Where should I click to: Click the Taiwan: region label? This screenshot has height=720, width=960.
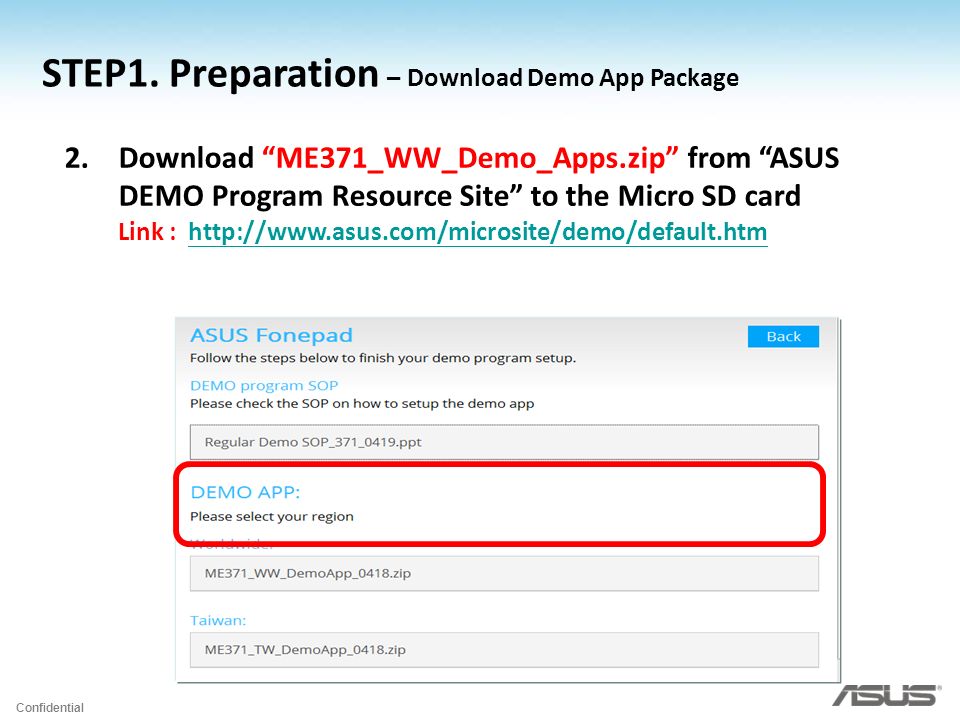point(218,620)
